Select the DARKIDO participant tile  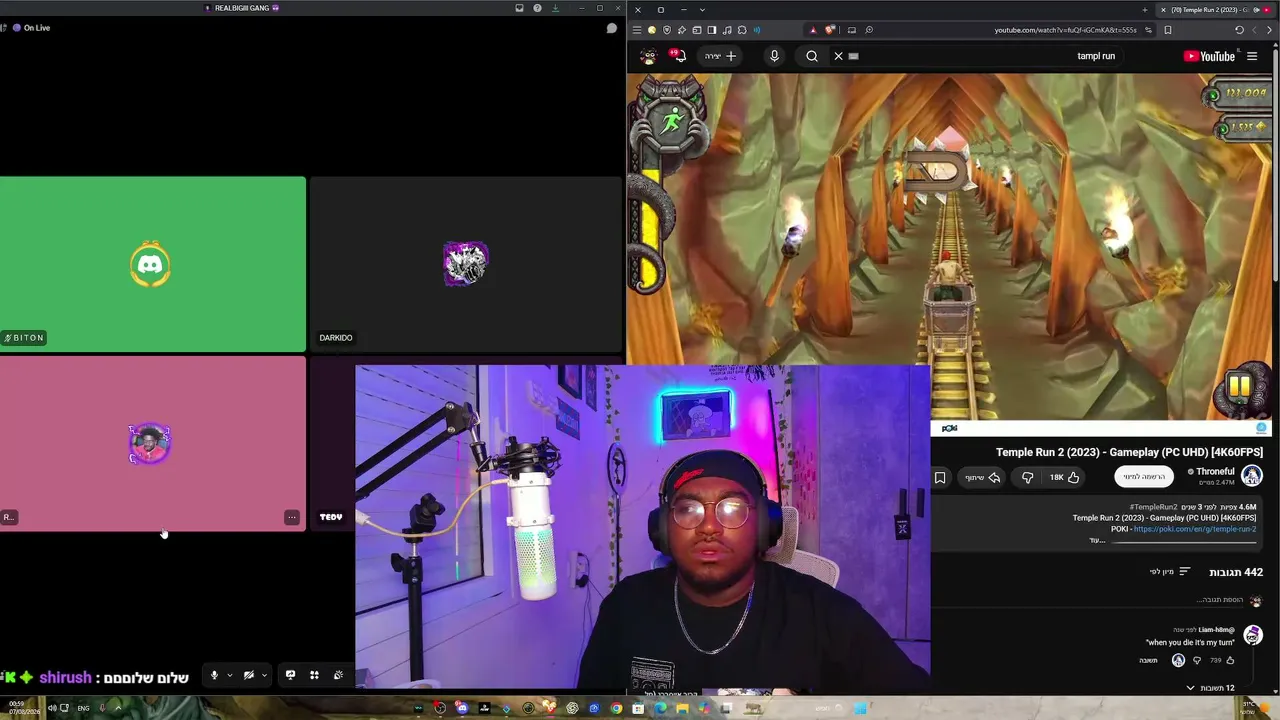coord(466,264)
